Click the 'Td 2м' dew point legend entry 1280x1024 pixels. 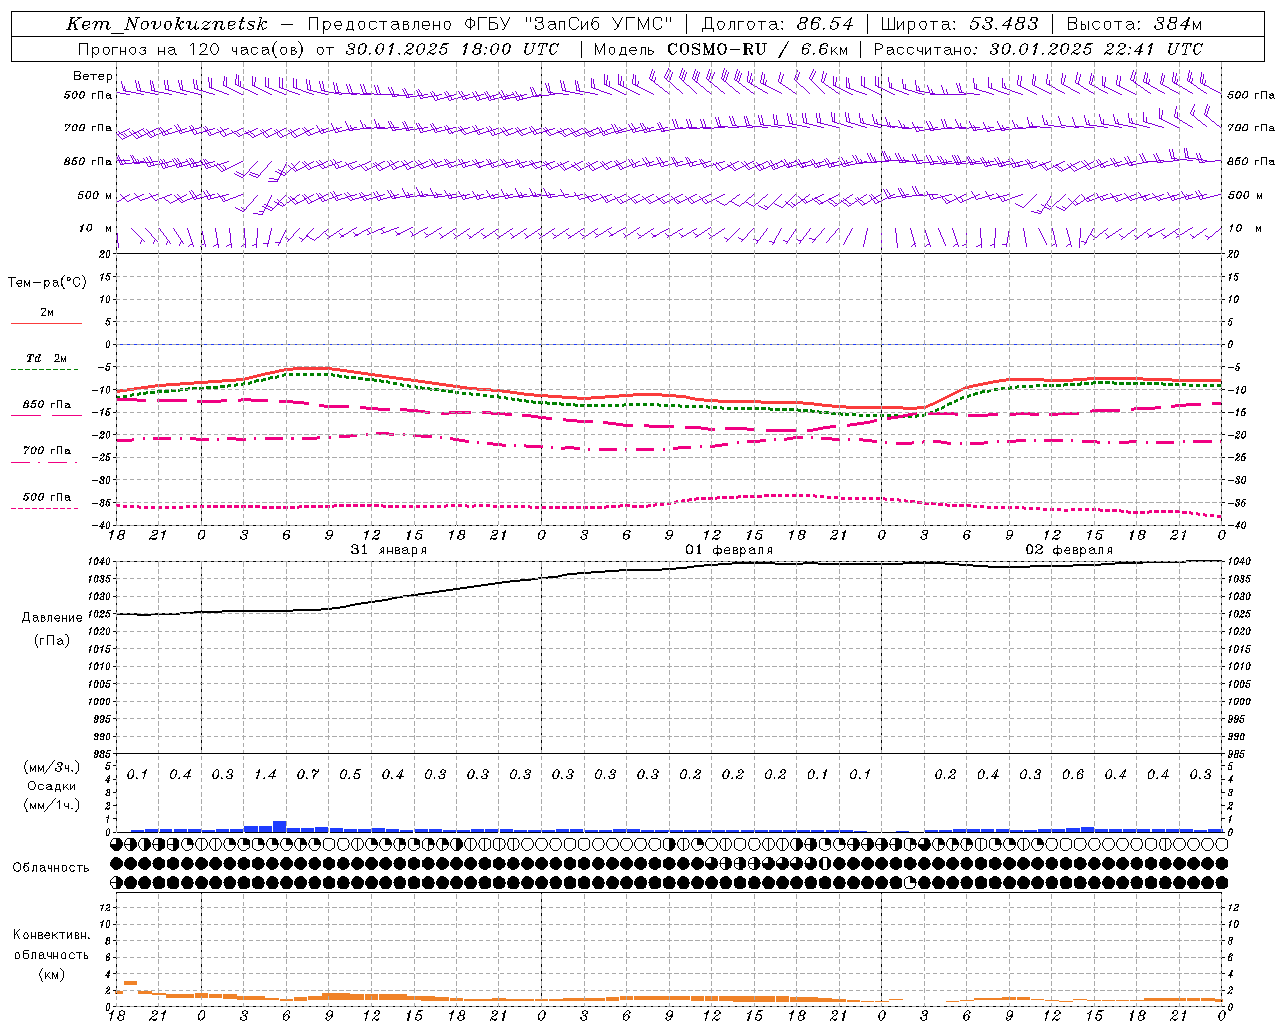point(46,358)
